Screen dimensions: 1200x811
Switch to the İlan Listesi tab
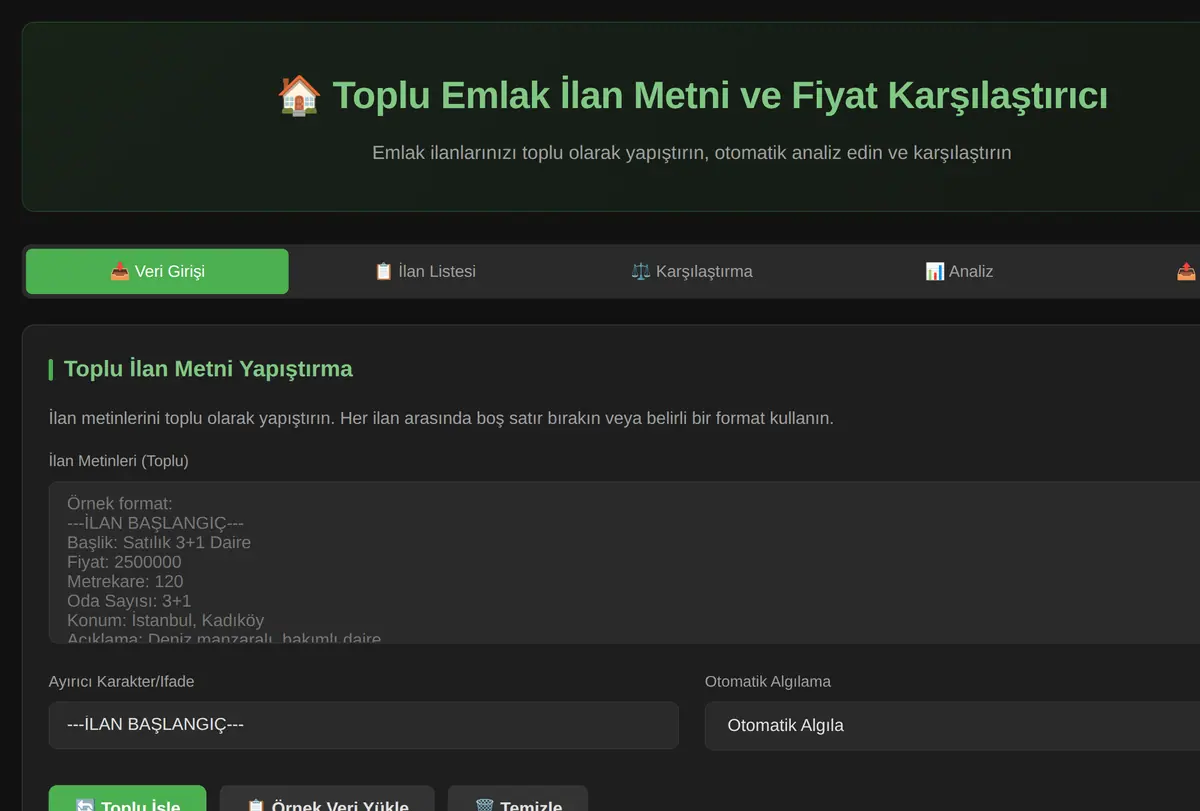click(425, 271)
